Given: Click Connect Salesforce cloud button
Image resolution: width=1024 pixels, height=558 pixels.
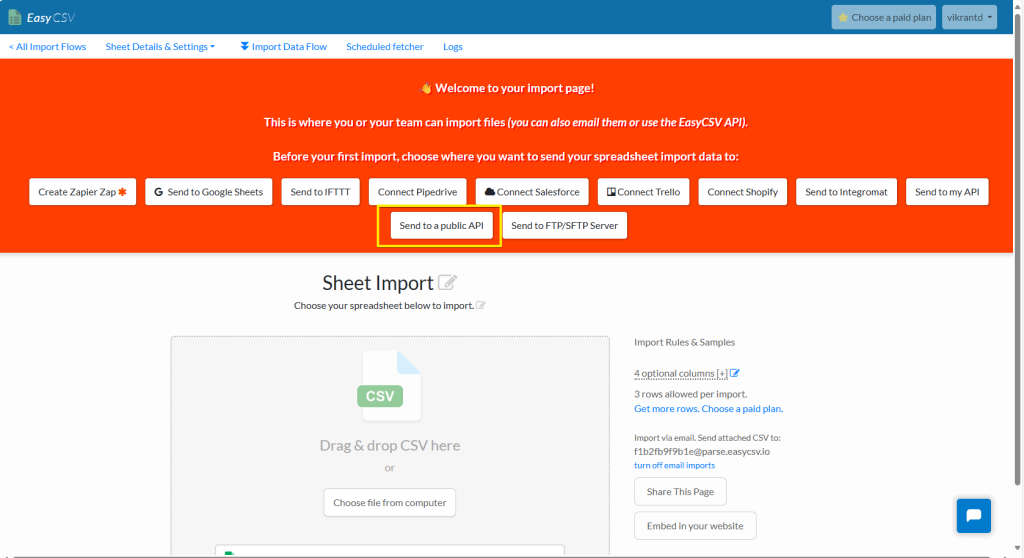Looking at the screenshot, I should point(531,192).
